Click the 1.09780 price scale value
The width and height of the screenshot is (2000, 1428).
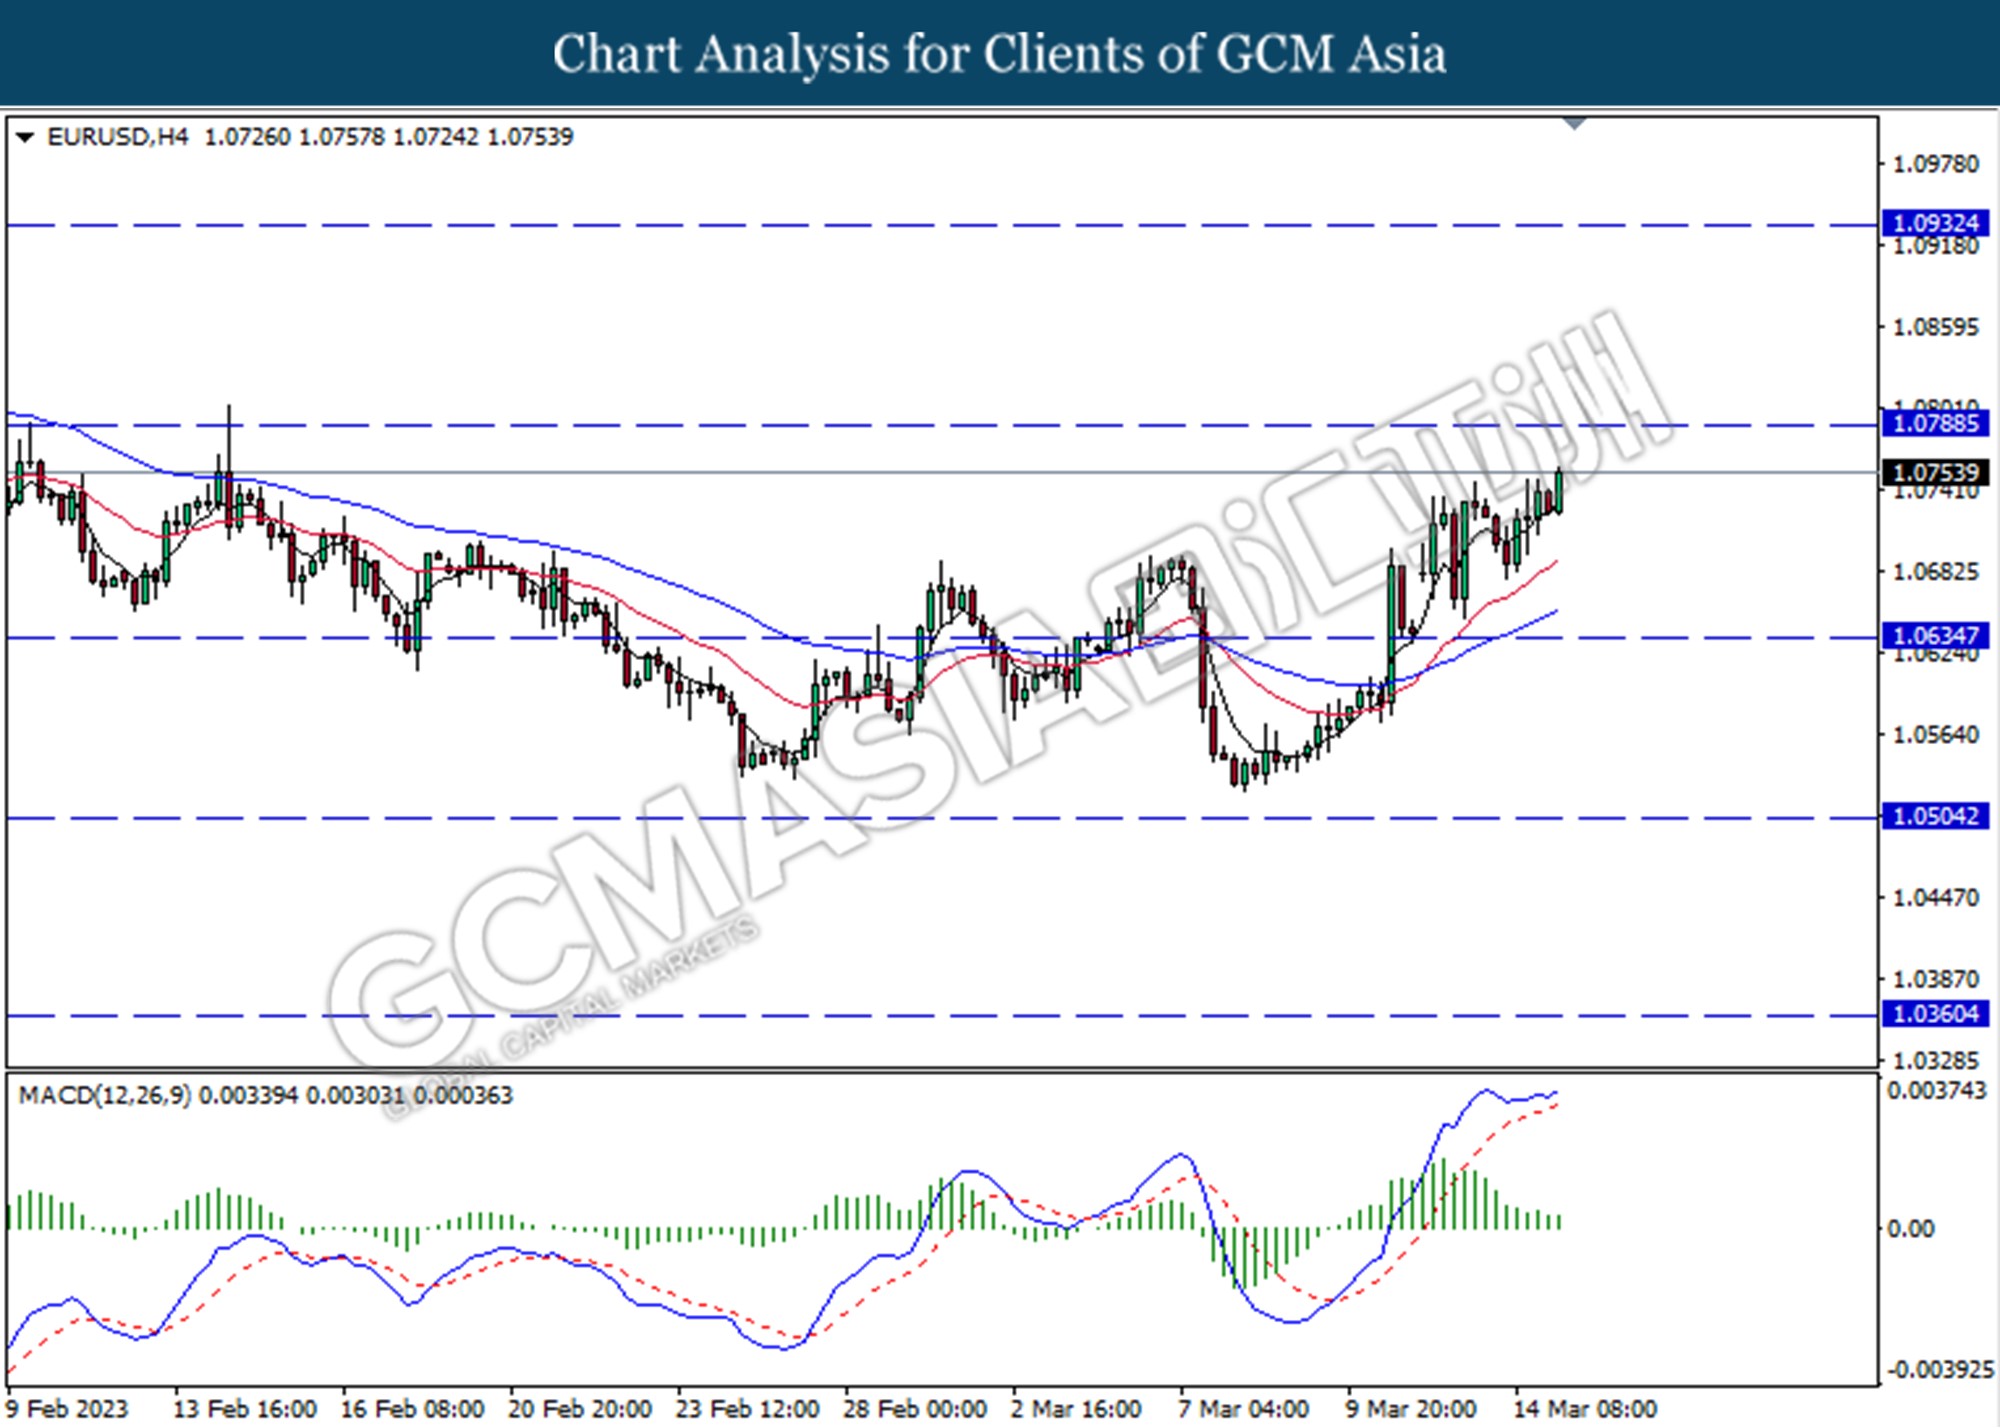point(1936,164)
